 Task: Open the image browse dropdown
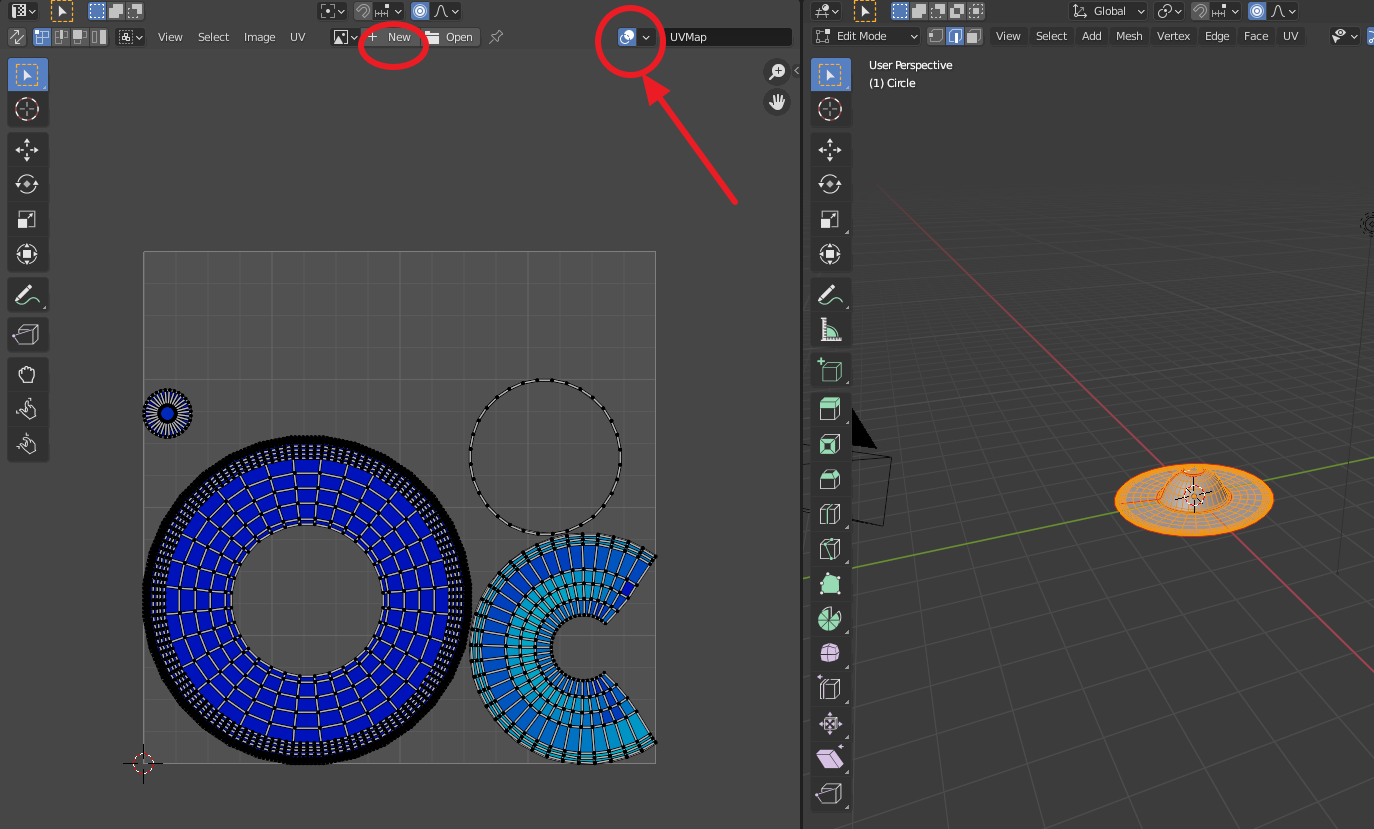click(x=345, y=37)
